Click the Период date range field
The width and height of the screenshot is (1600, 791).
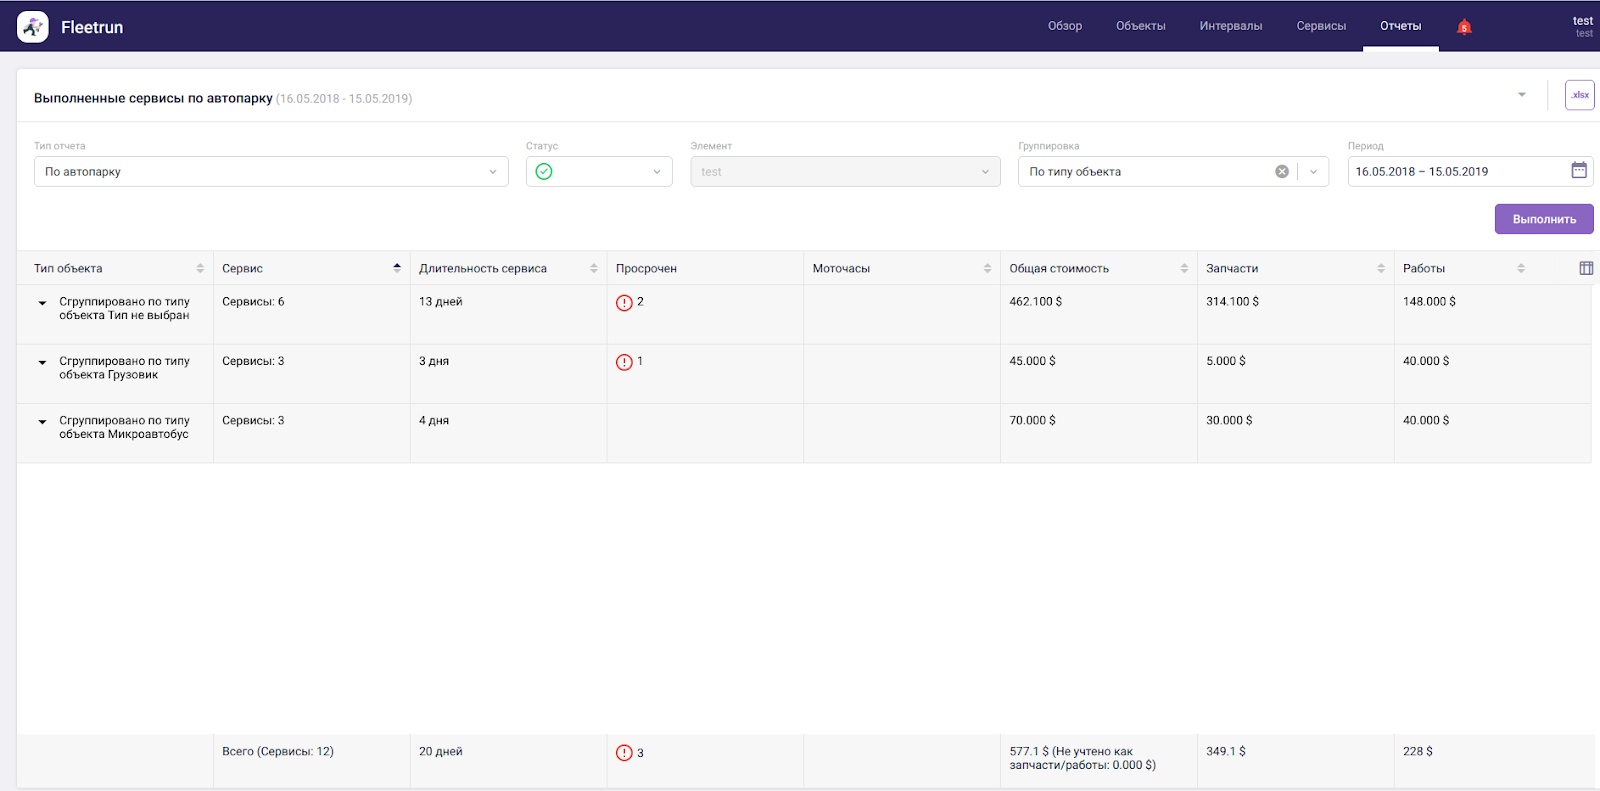click(x=1455, y=172)
